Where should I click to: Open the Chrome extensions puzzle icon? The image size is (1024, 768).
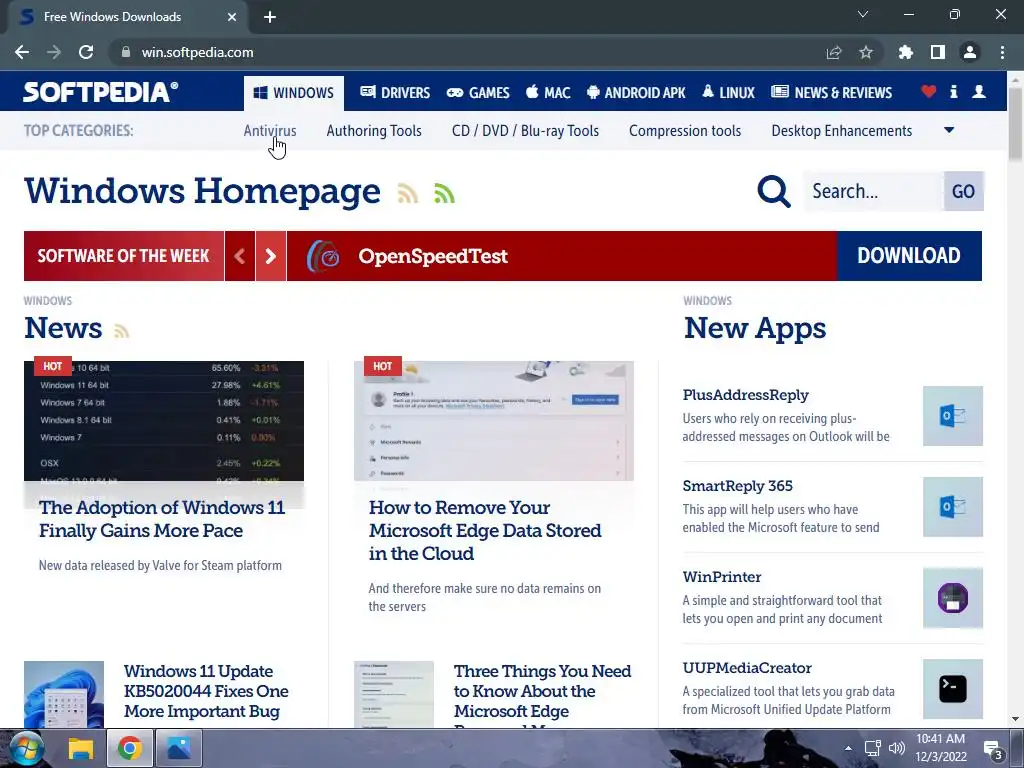905,52
